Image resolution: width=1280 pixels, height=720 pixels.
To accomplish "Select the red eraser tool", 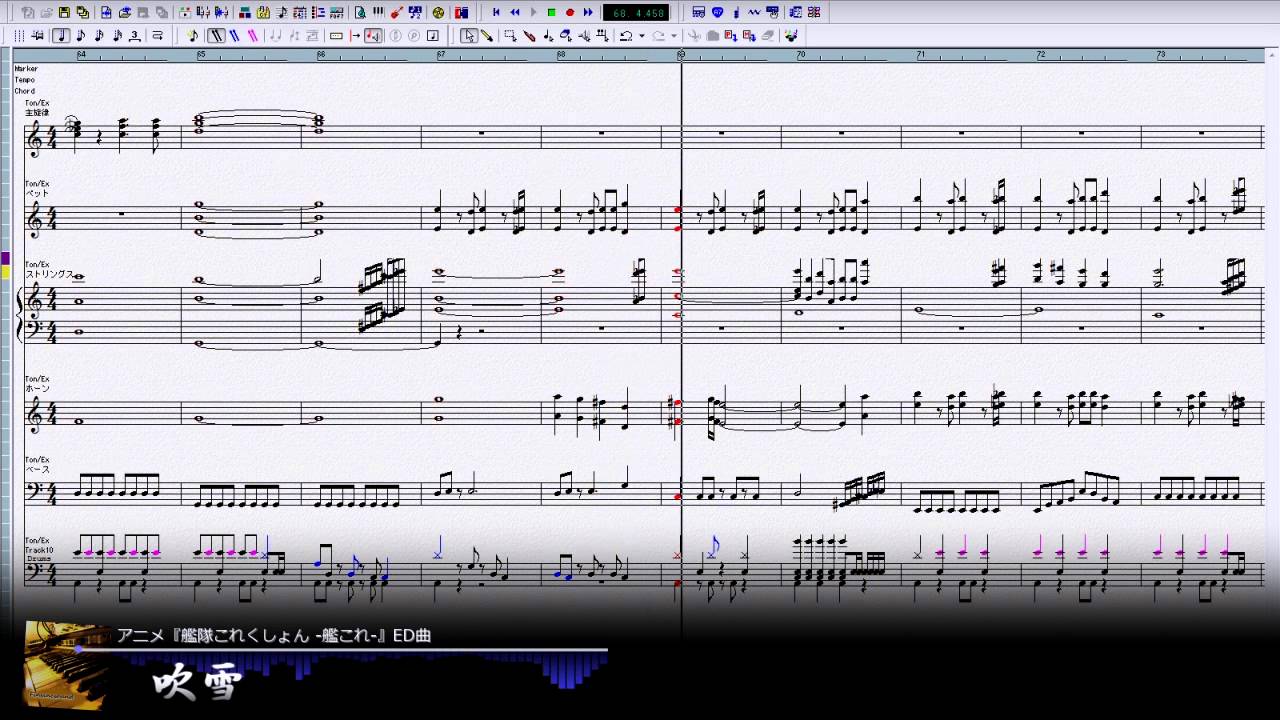I will click(x=528, y=36).
